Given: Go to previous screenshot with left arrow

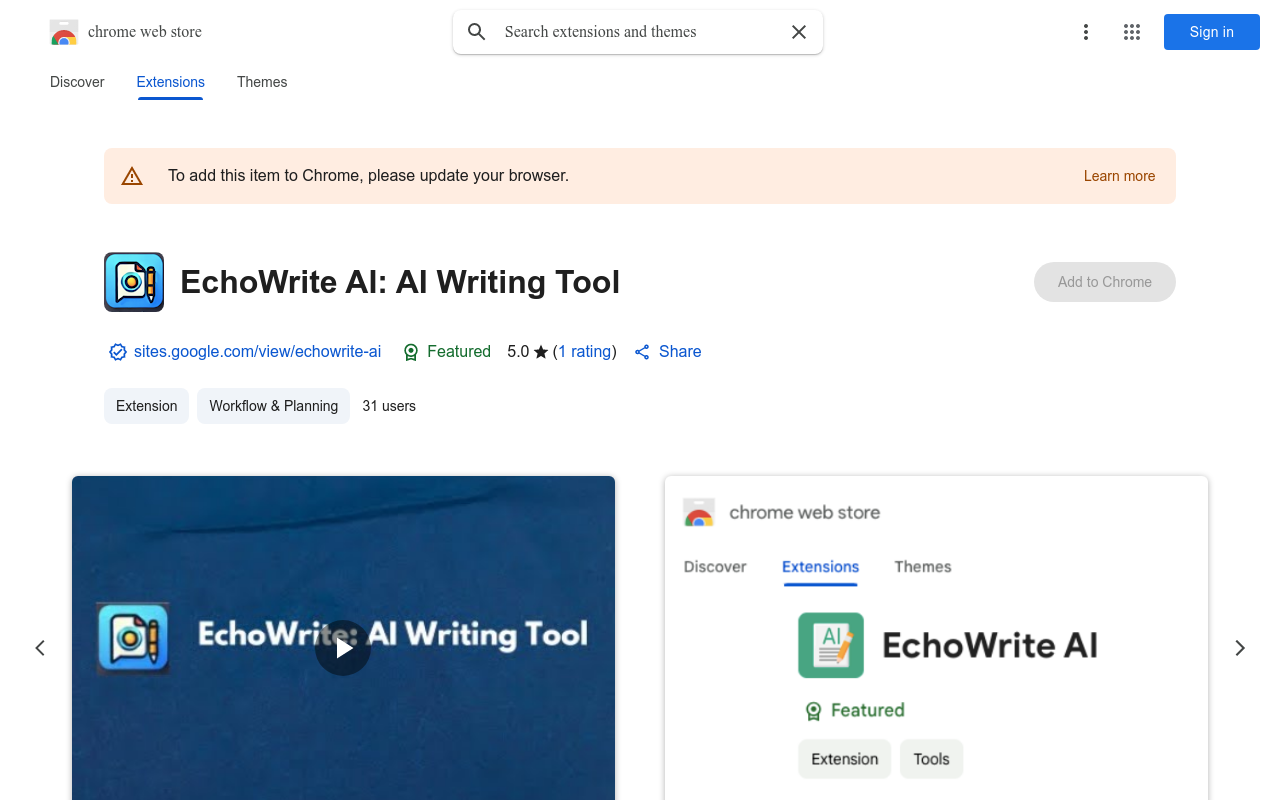Looking at the screenshot, I should [x=40, y=648].
